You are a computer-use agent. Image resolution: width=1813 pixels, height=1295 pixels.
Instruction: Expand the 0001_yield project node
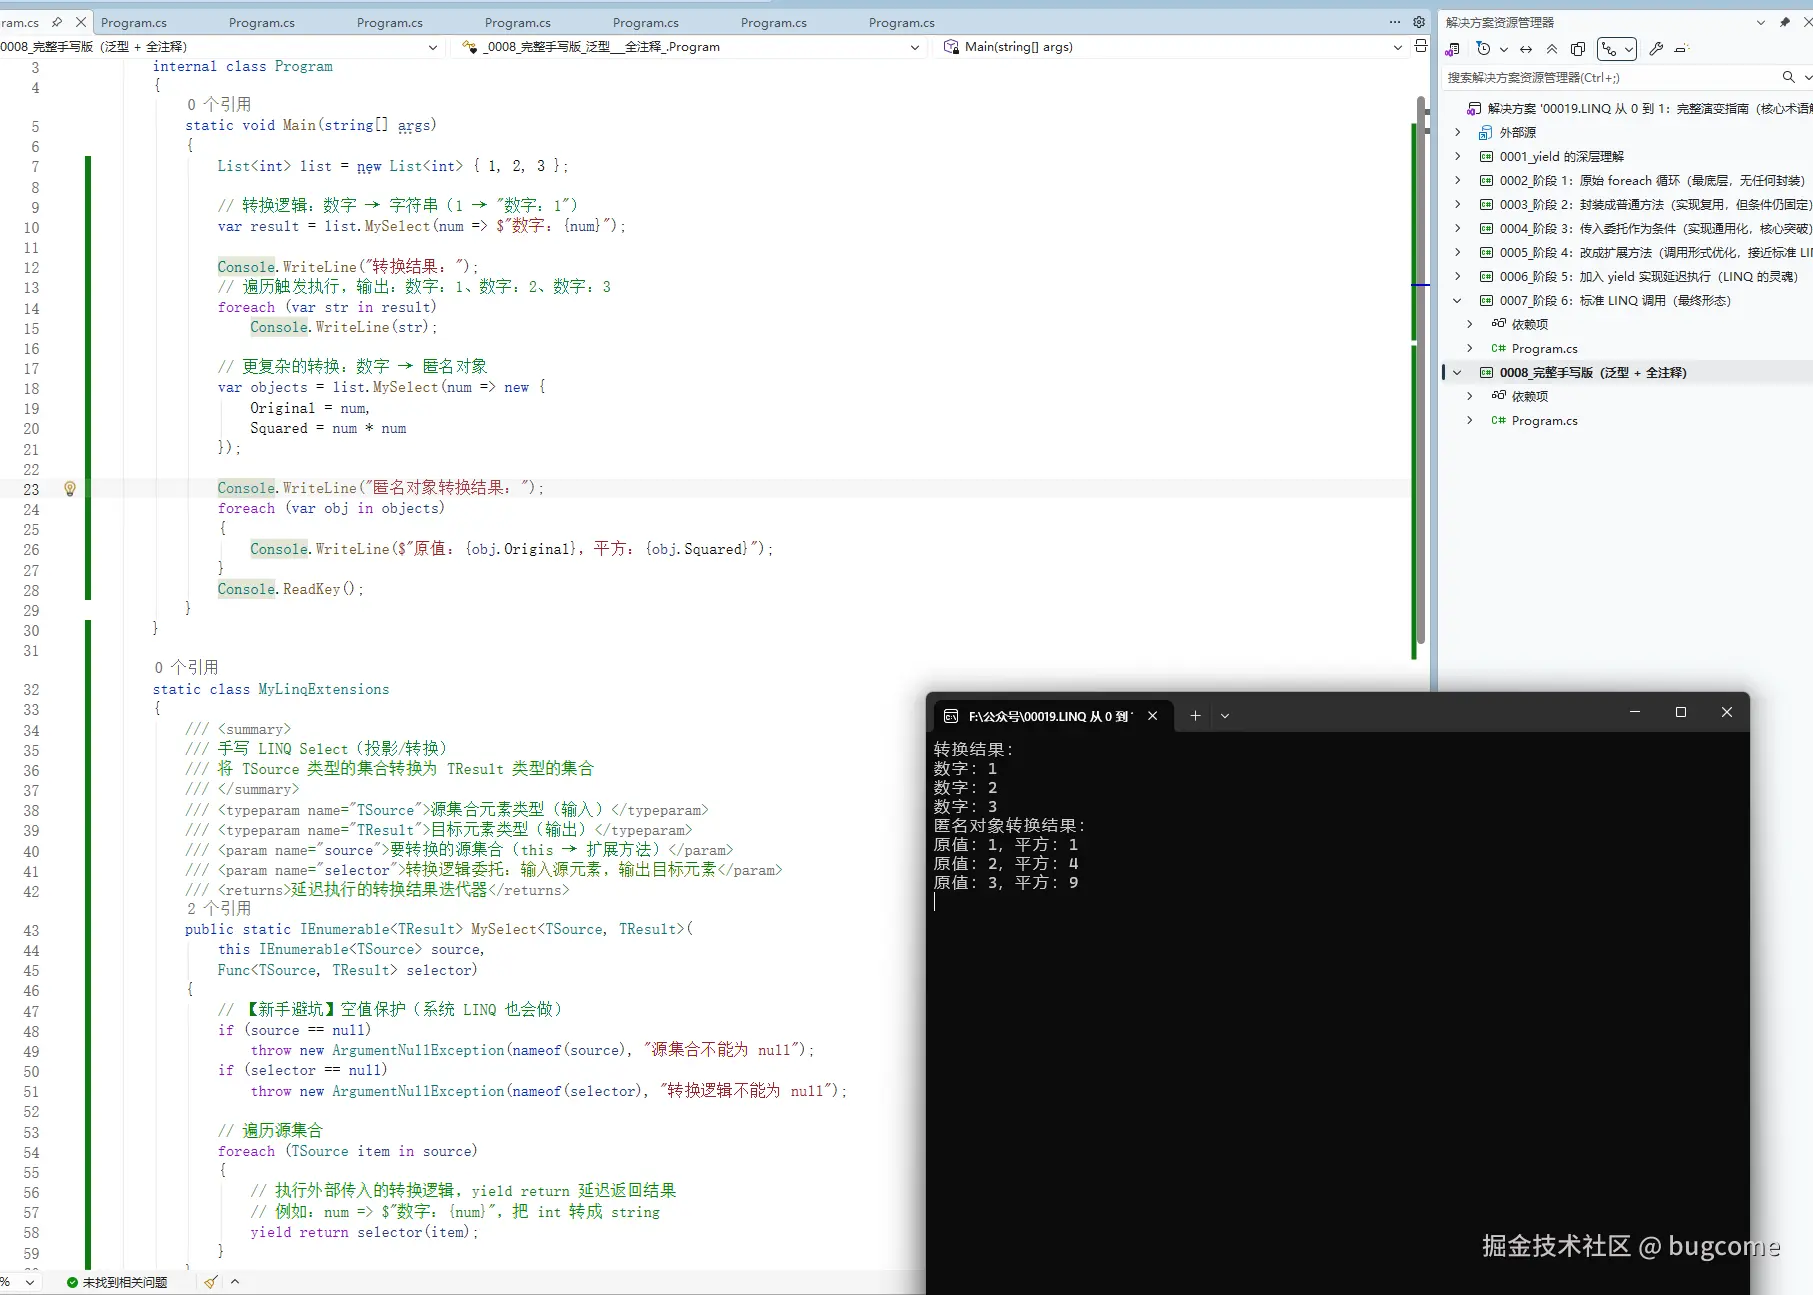tap(1457, 156)
